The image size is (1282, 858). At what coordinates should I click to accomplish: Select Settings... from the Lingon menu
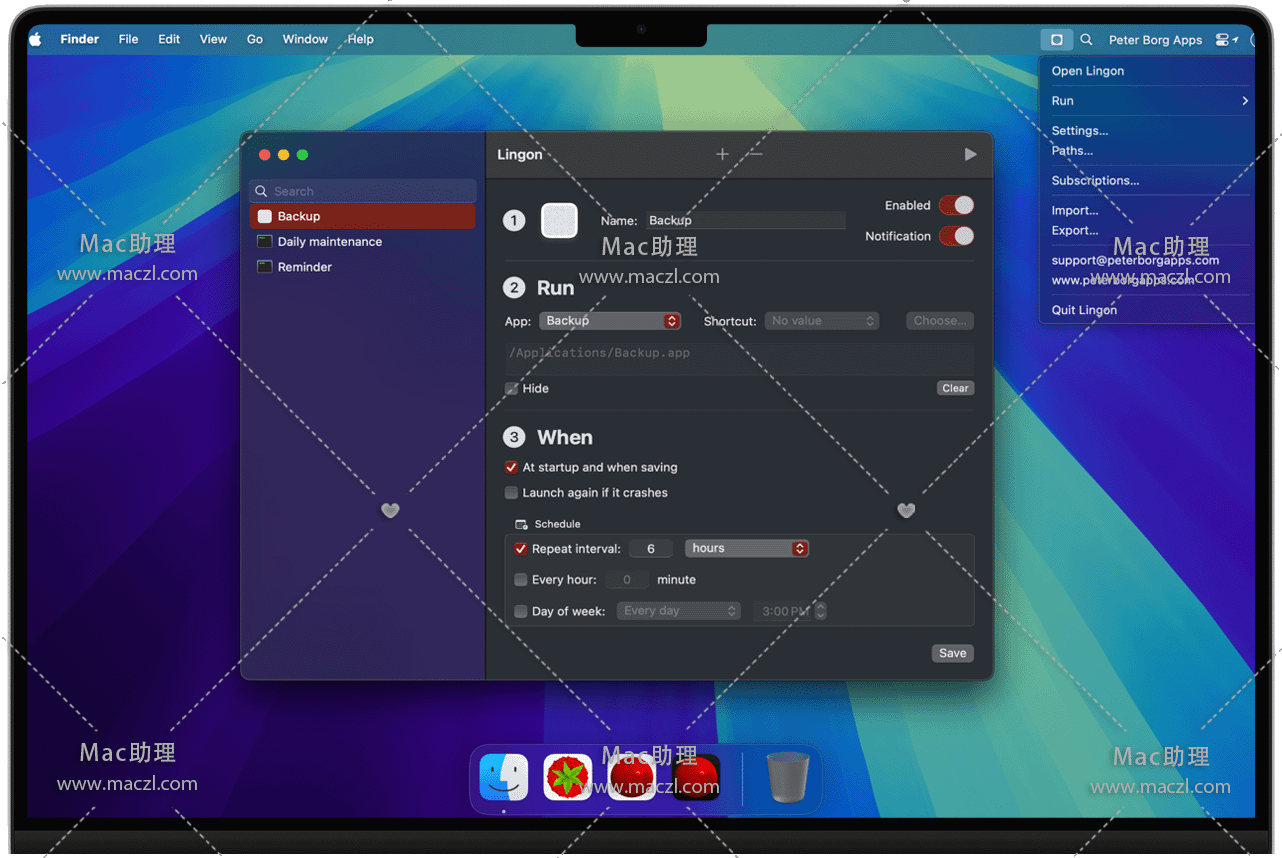(1080, 131)
